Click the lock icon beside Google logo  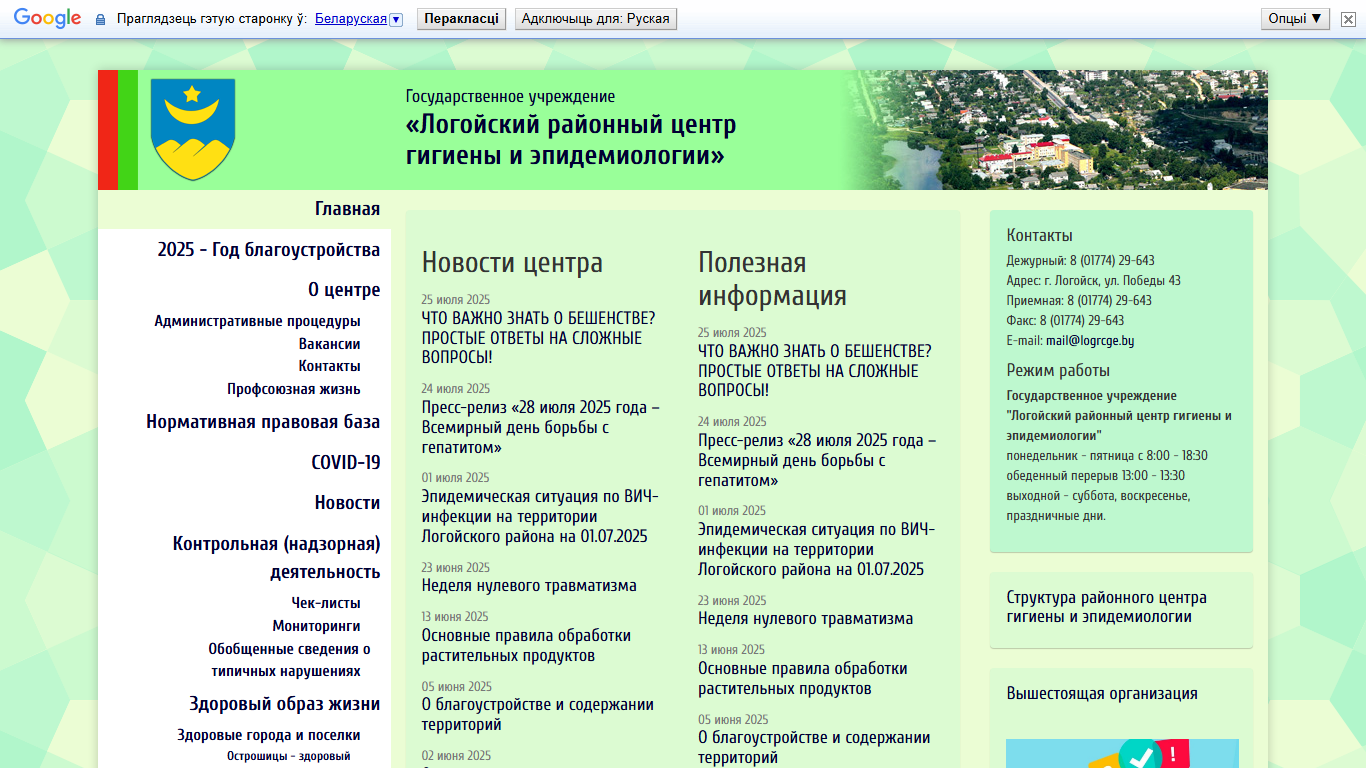tap(100, 19)
